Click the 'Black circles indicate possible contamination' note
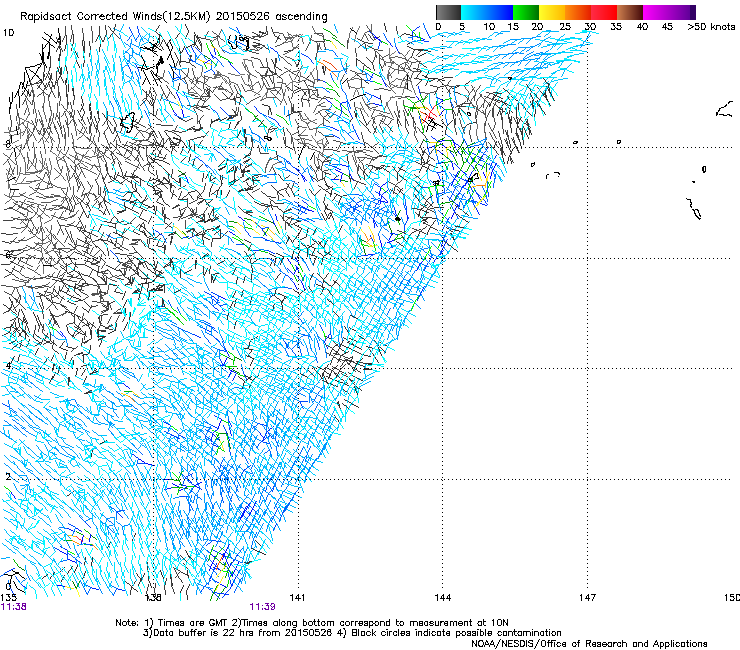The width and height of the screenshot is (740, 650). [456, 633]
